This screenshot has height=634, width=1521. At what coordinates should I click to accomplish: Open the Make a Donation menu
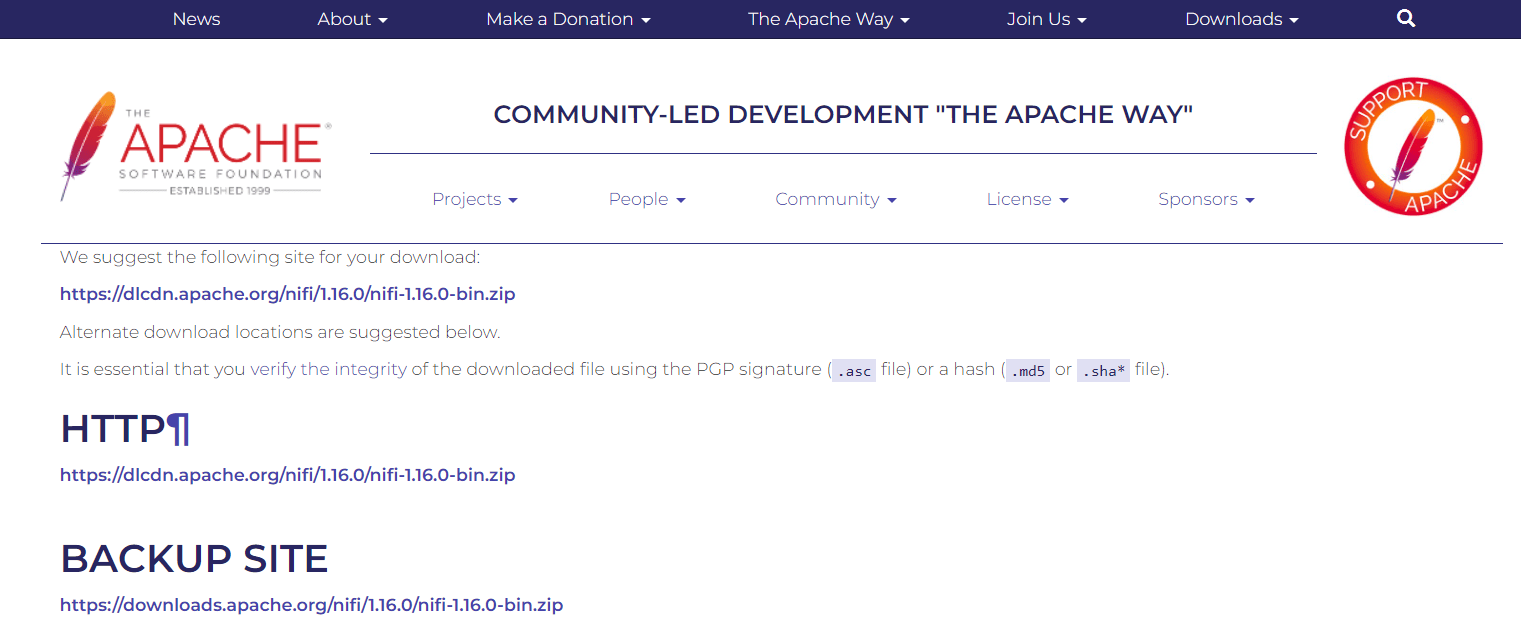tap(567, 18)
